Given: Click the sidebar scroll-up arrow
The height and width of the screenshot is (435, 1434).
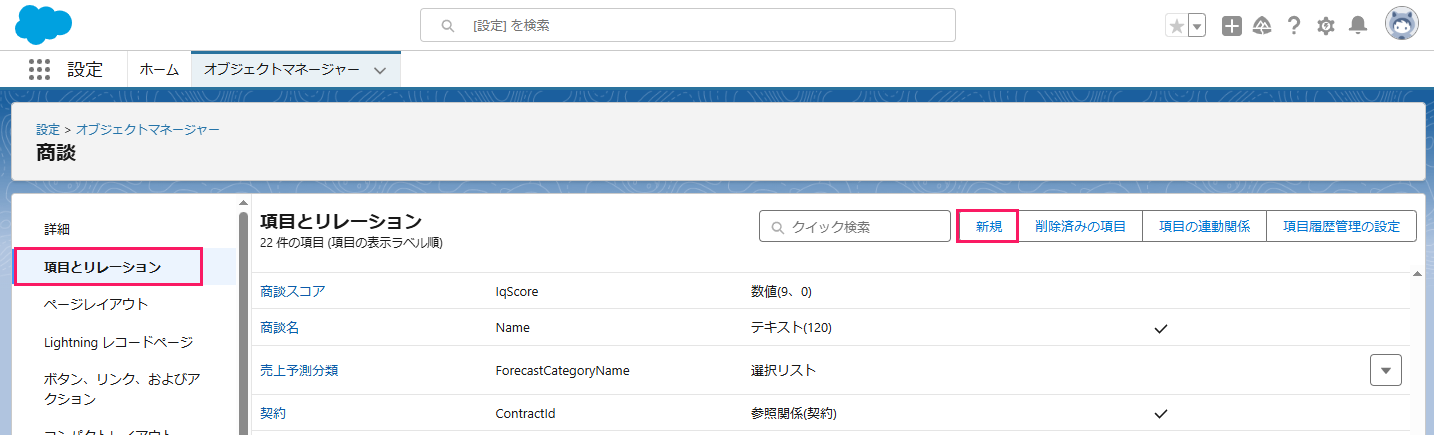Looking at the screenshot, I should (x=243, y=203).
